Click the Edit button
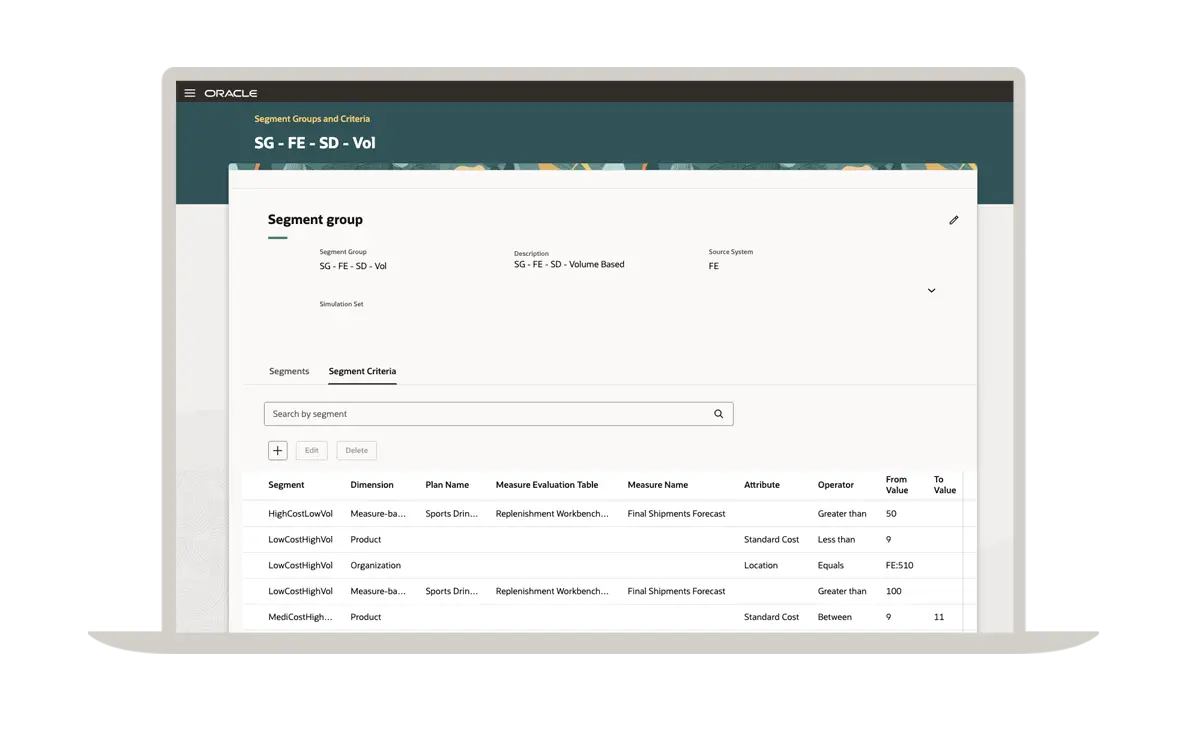 coord(311,451)
